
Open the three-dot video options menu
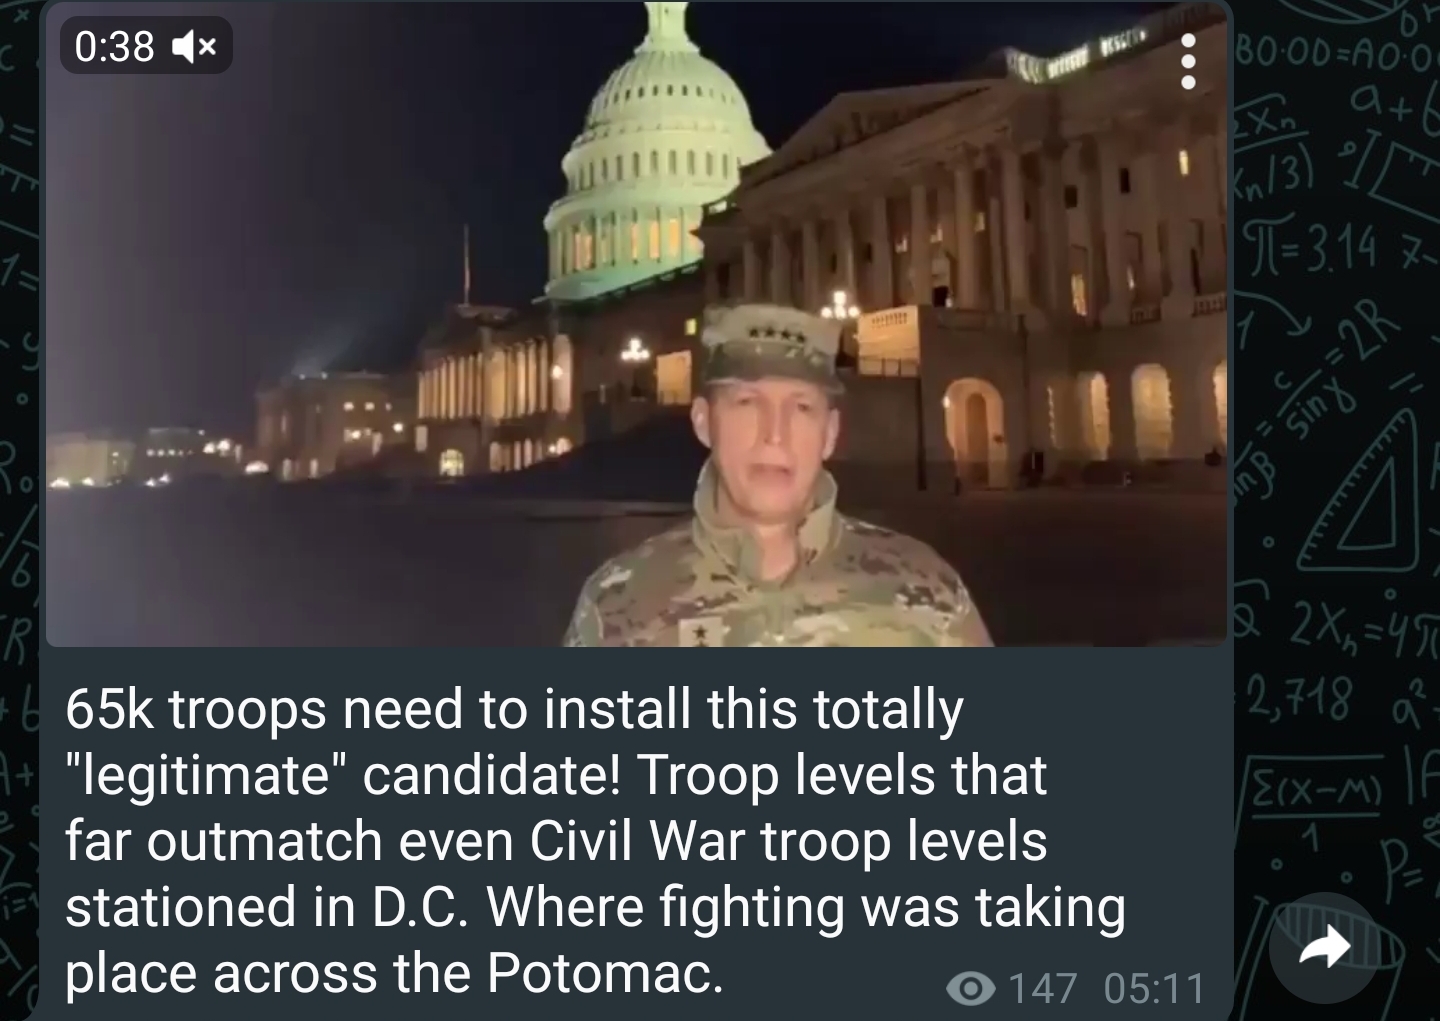1188,63
